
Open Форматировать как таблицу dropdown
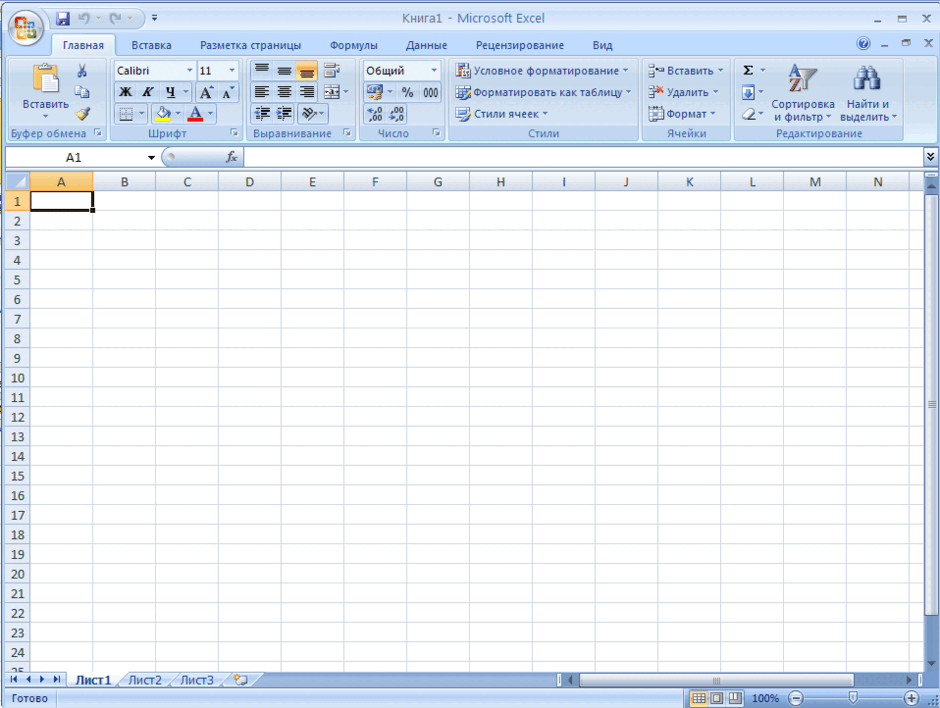click(543, 92)
